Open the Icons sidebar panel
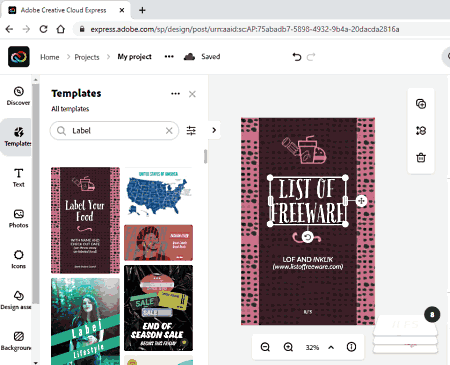Viewport: 450px width, 365px height. click(x=18, y=259)
